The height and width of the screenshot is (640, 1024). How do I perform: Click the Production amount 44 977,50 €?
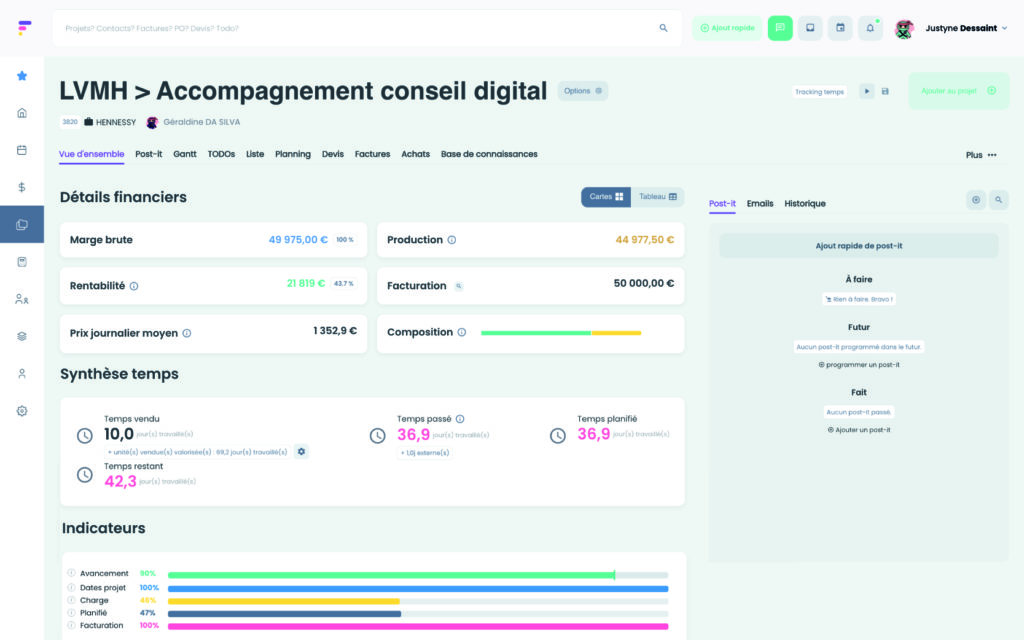(x=645, y=240)
